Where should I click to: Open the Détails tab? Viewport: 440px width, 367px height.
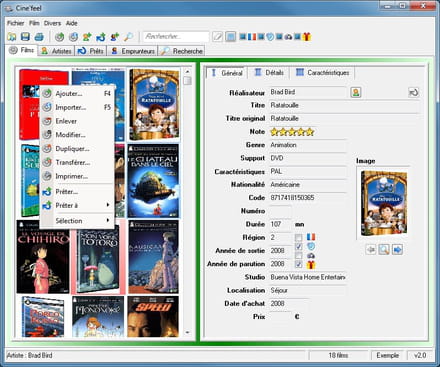click(x=269, y=72)
